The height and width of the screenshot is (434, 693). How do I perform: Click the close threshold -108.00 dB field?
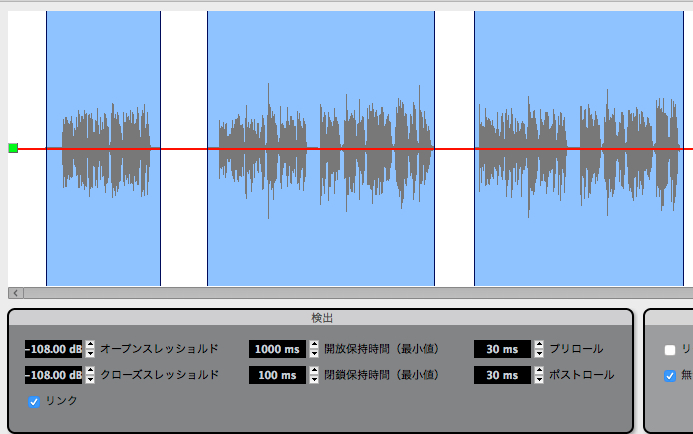53,375
